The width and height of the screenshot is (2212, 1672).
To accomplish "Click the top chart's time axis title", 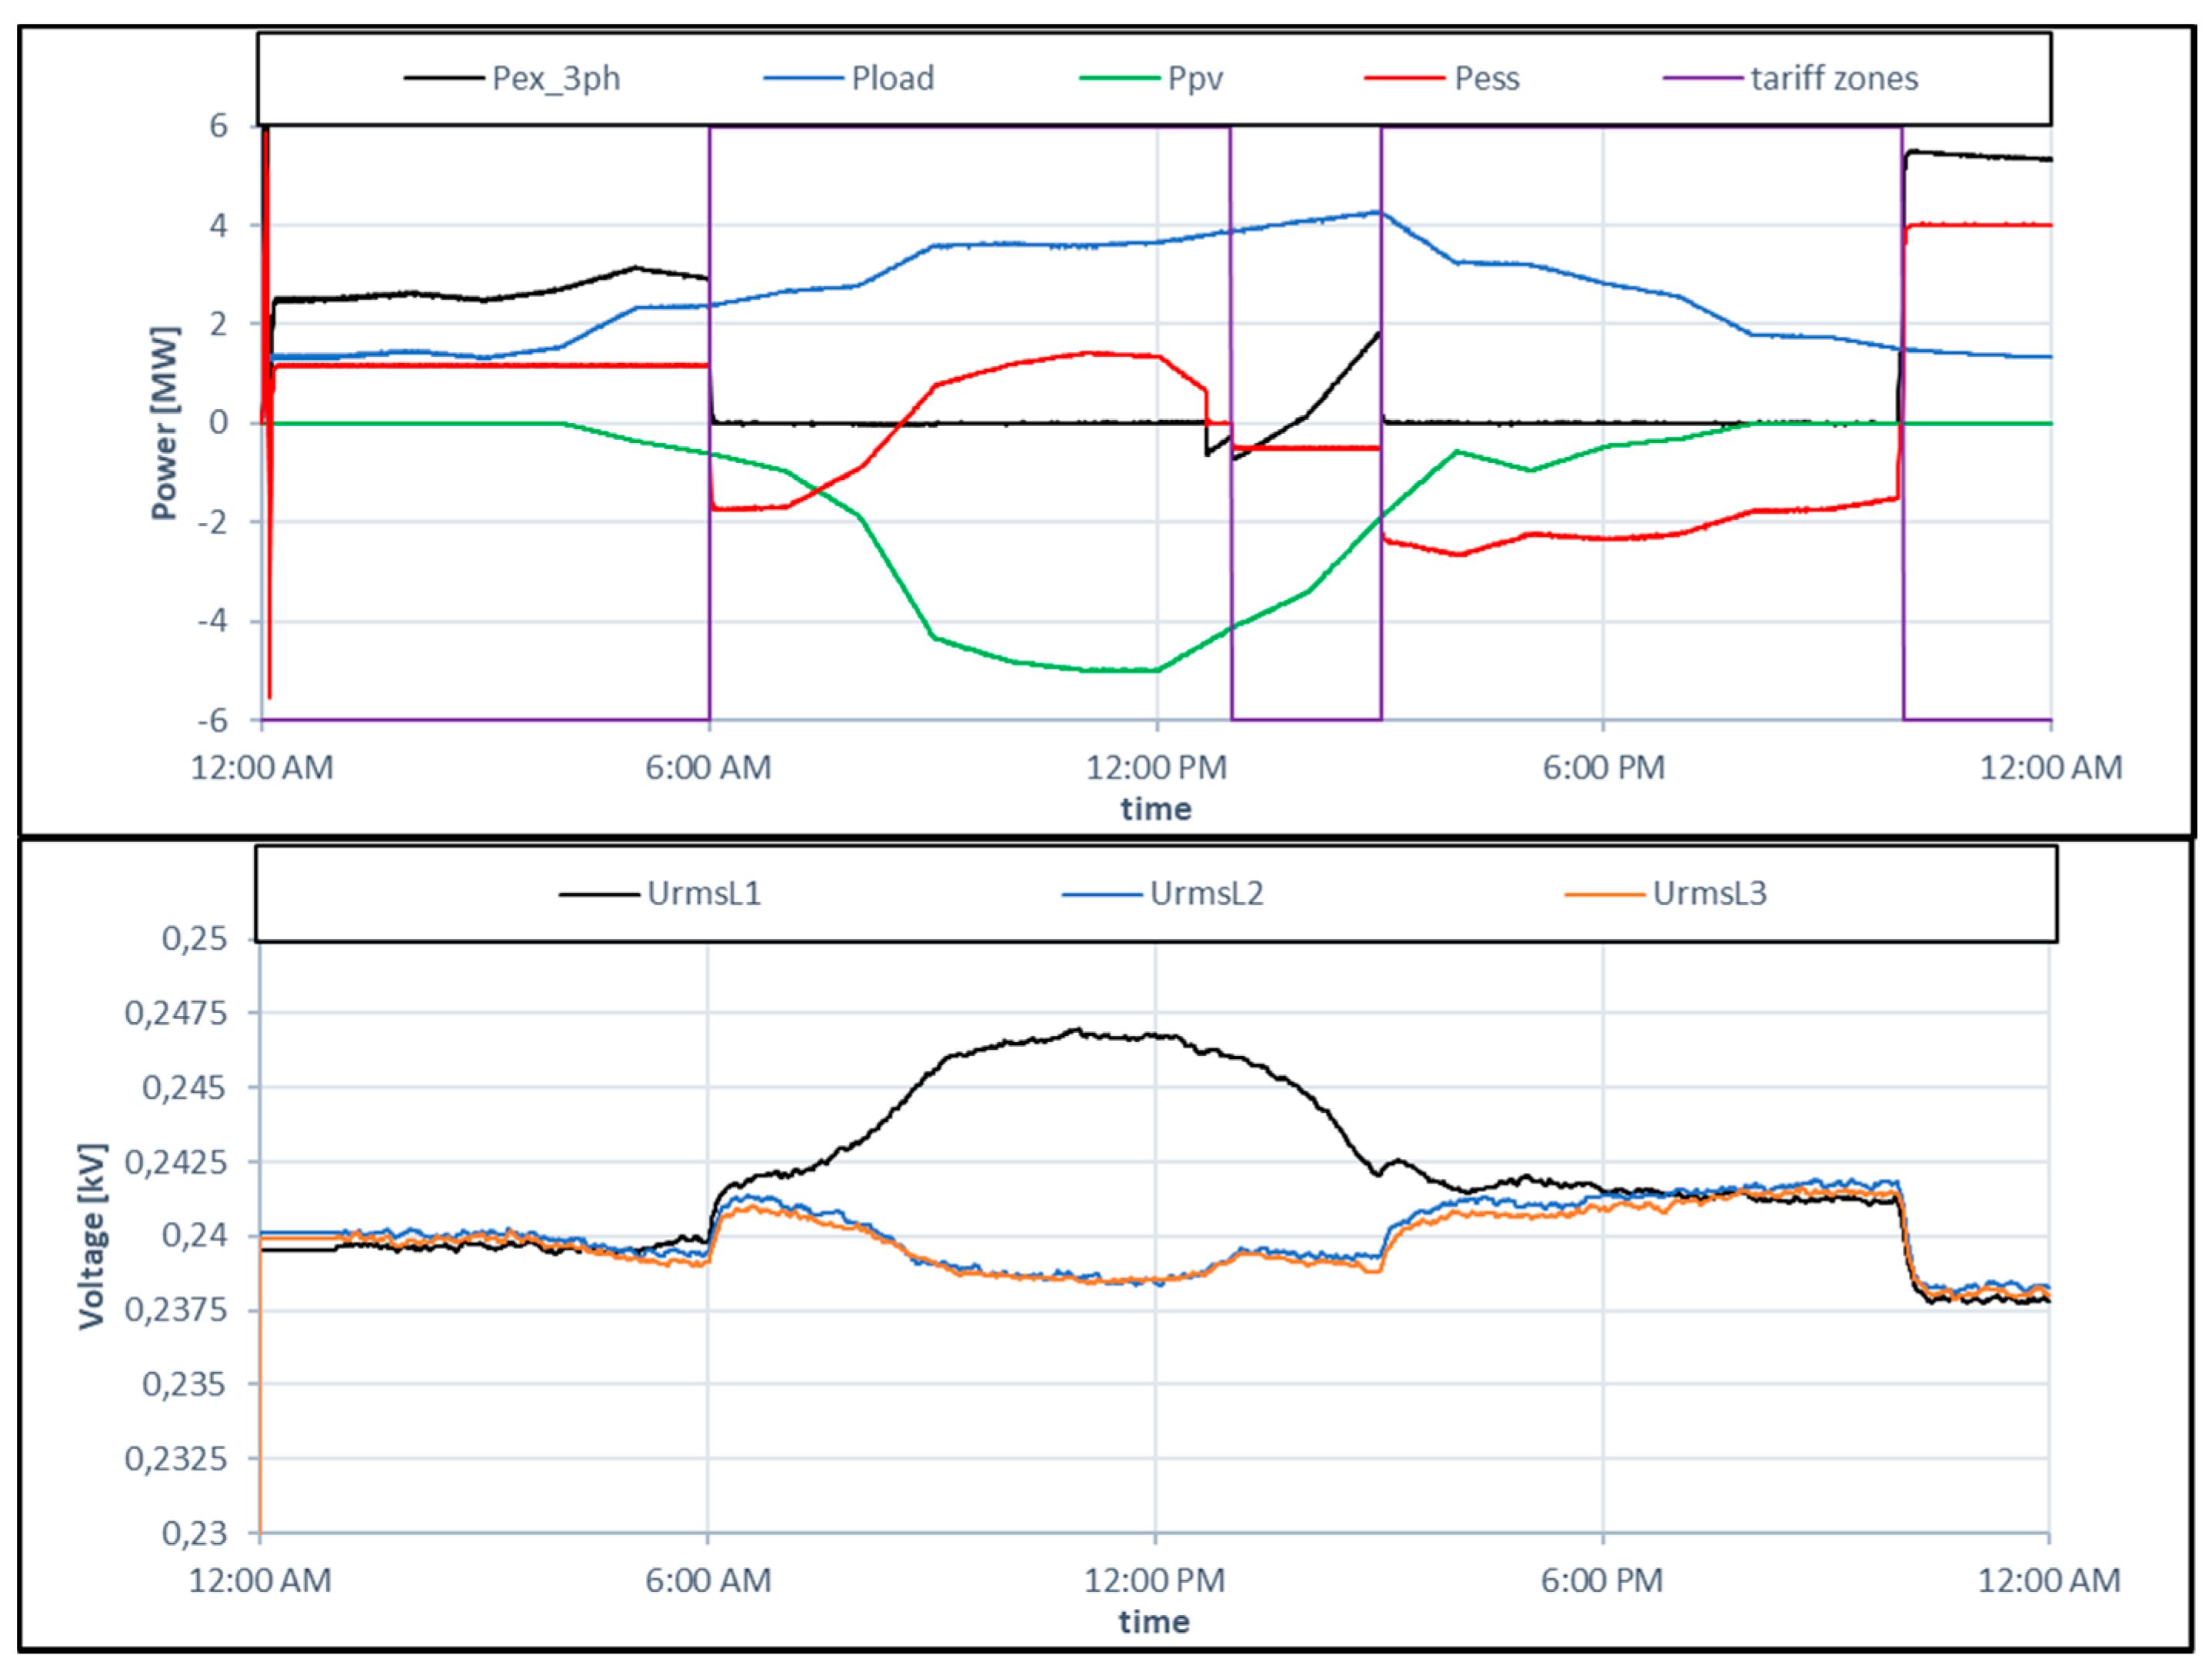I will pyautogui.click(x=1156, y=808).
